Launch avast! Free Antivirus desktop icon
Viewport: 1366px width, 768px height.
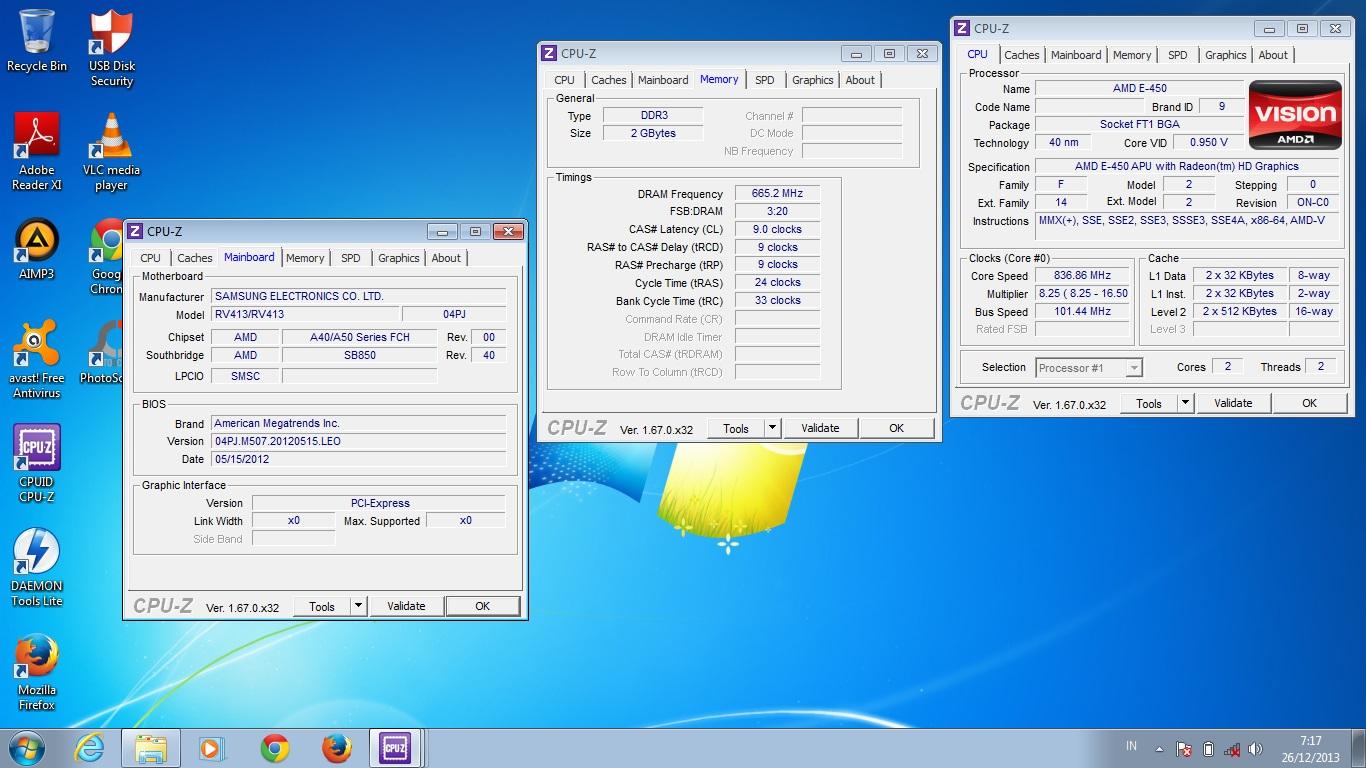click(37, 360)
